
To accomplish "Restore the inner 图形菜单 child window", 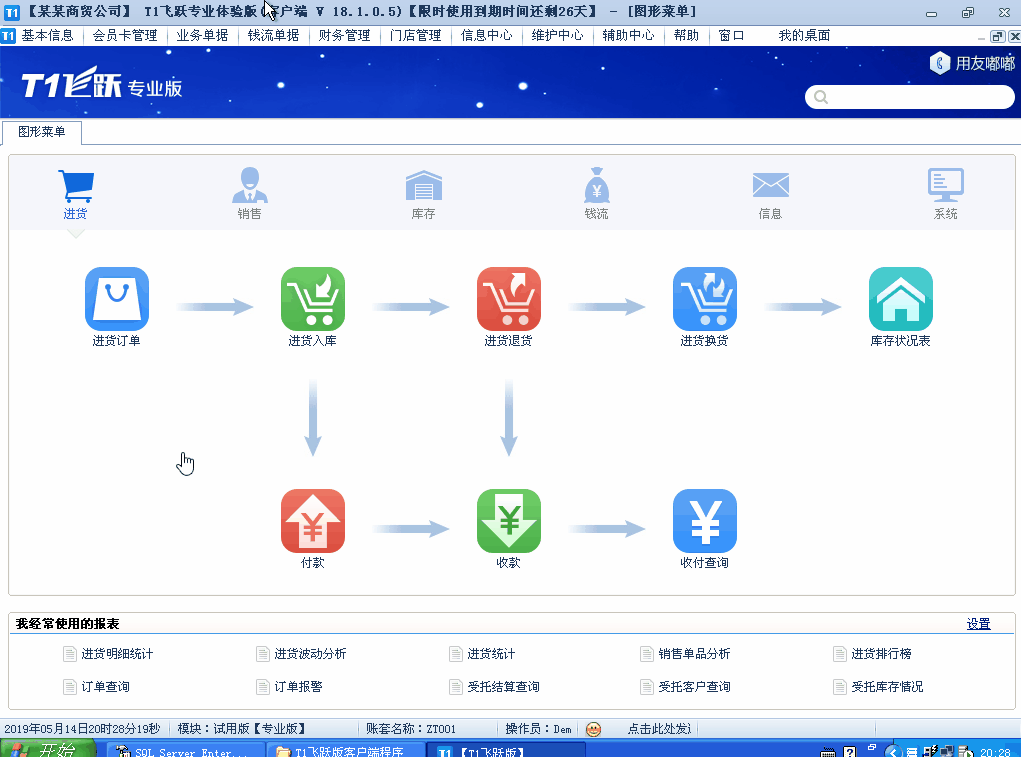I will pos(997,36).
